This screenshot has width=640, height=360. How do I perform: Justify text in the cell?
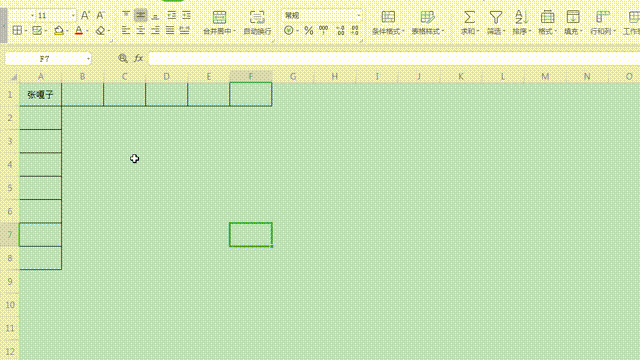click(x=170, y=30)
